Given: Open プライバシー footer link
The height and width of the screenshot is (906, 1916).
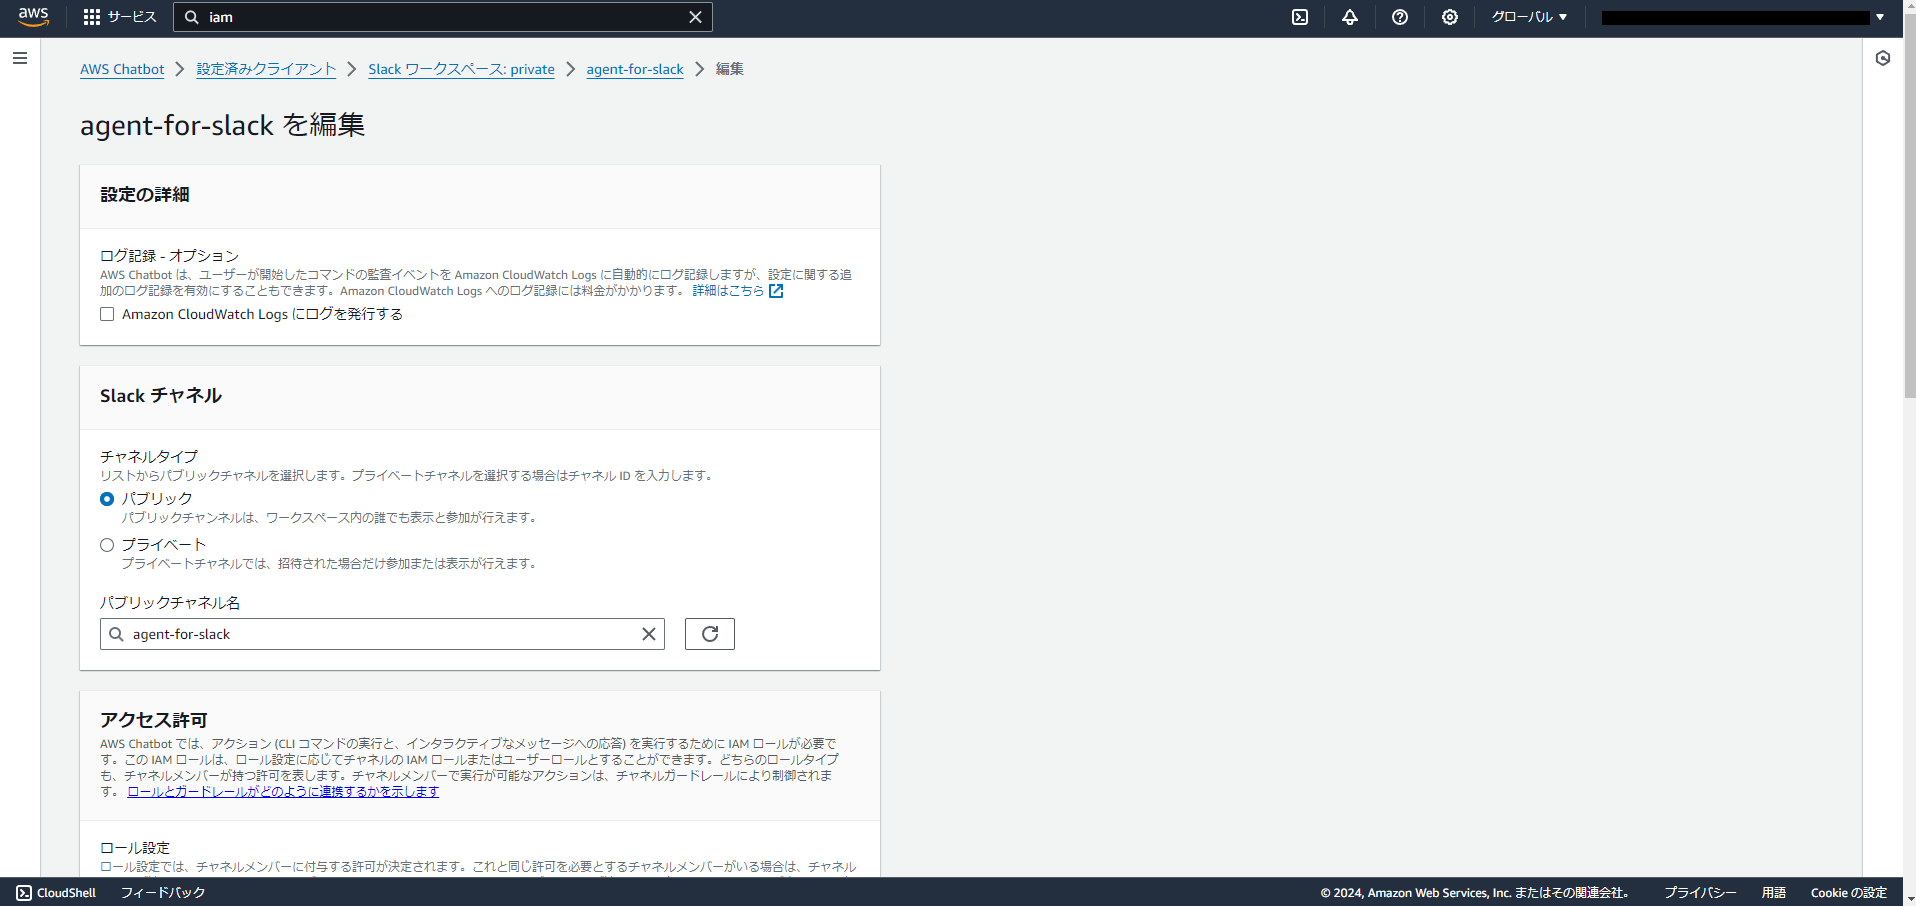Looking at the screenshot, I should tap(1700, 893).
